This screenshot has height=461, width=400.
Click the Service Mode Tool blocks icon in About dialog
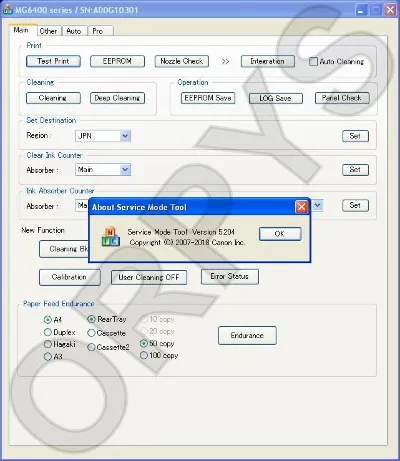coord(110,237)
